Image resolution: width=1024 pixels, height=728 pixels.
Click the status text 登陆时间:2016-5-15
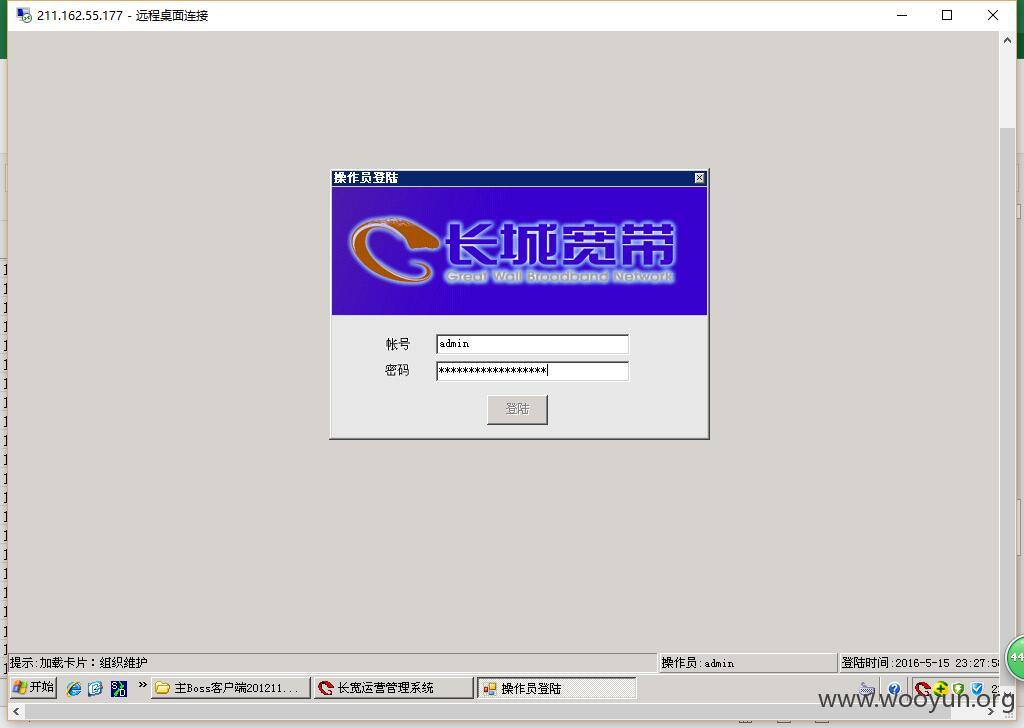920,663
